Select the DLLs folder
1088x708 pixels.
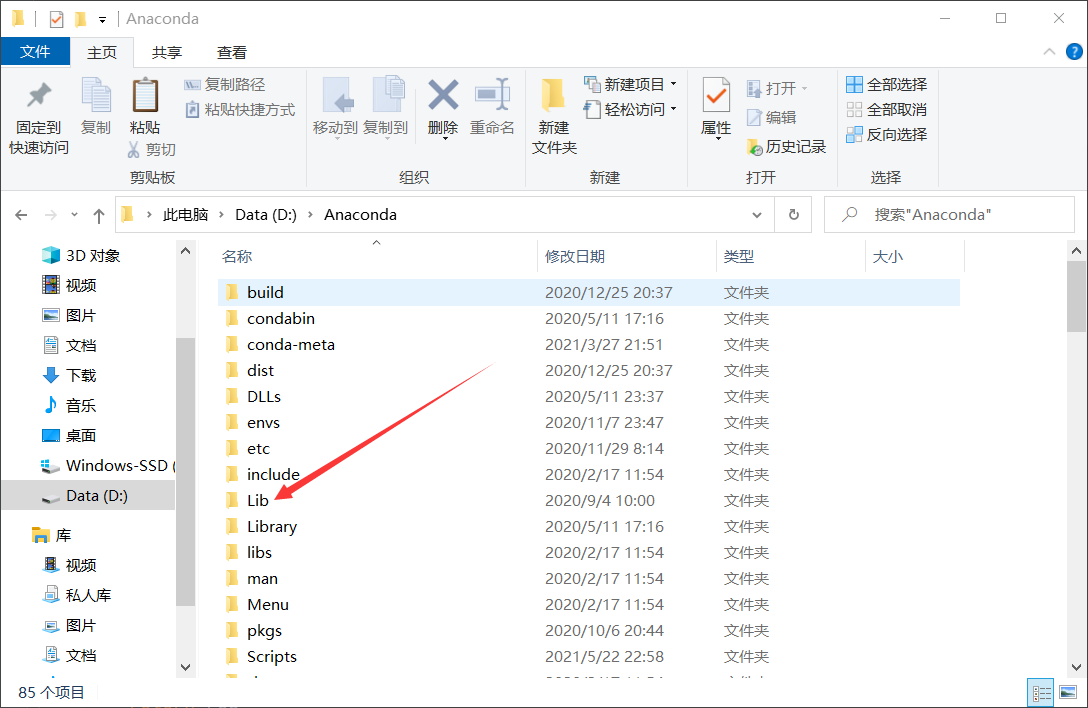click(588, 396)
